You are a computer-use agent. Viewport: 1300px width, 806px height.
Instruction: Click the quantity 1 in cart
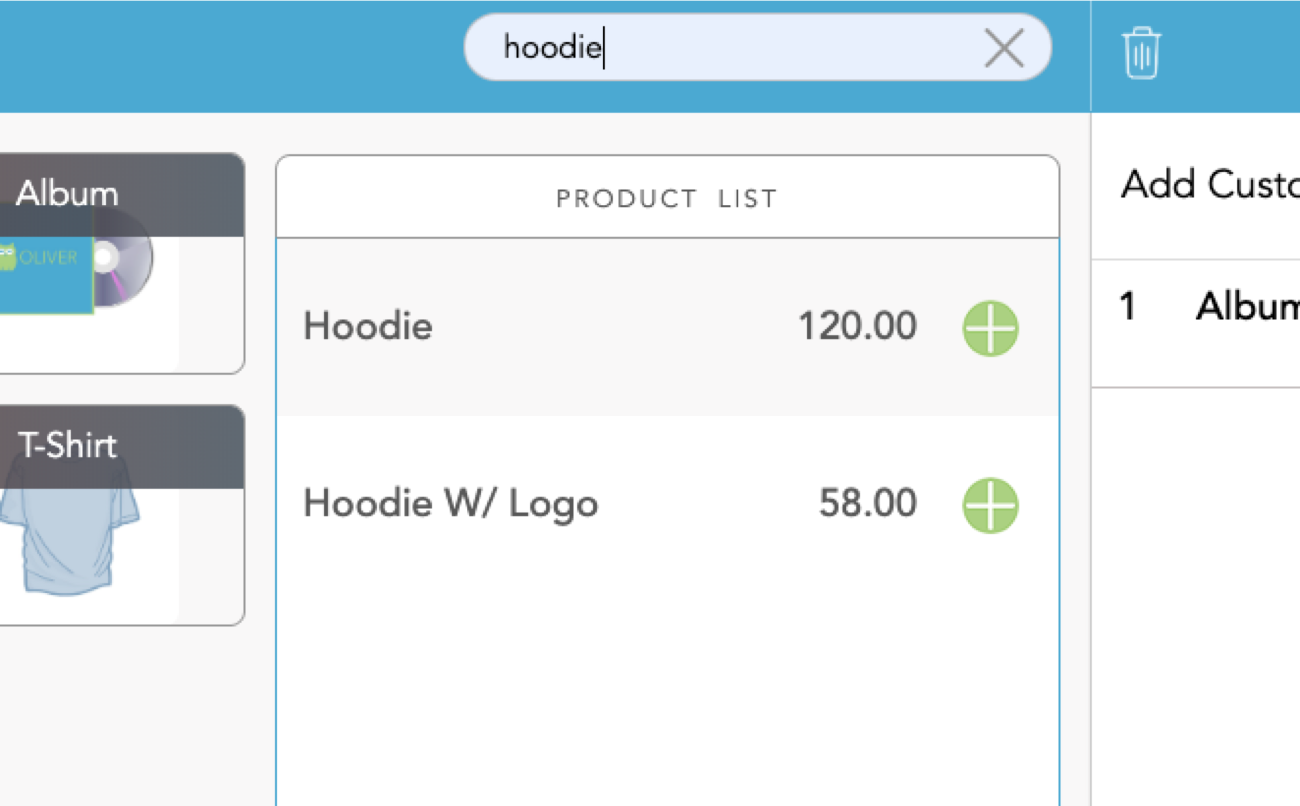1127,307
